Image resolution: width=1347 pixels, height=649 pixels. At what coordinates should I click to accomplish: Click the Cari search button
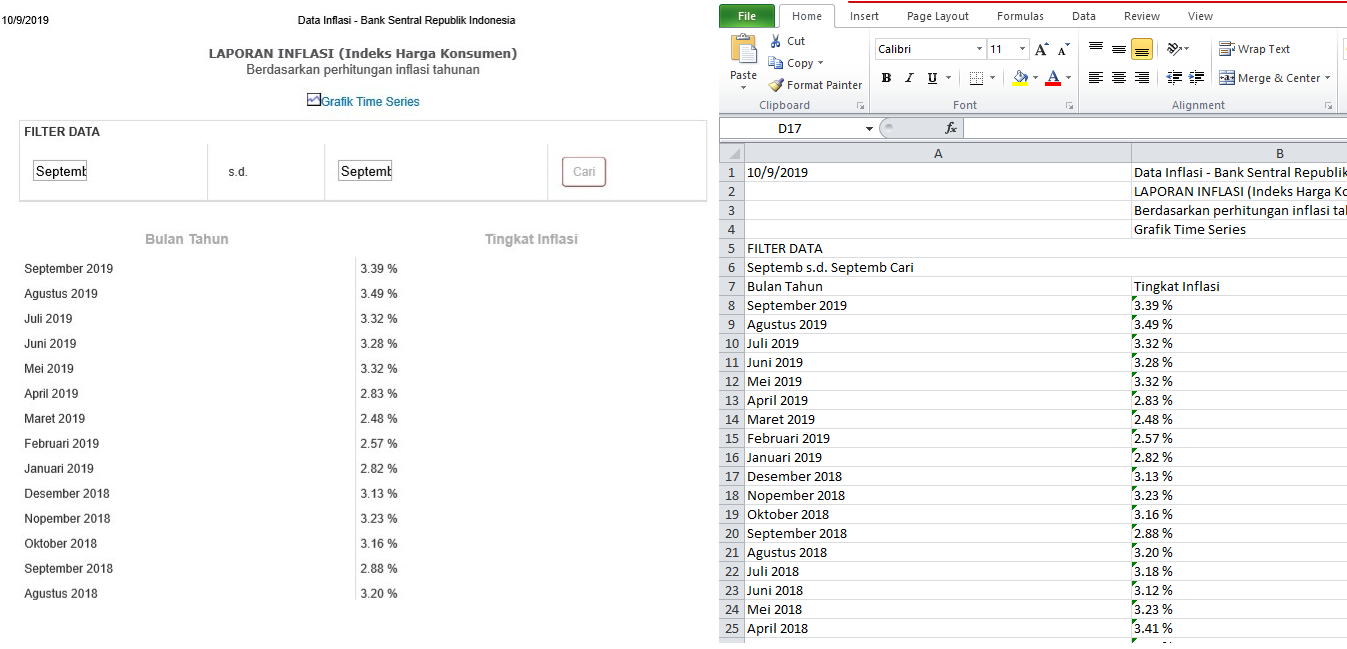(583, 171)
